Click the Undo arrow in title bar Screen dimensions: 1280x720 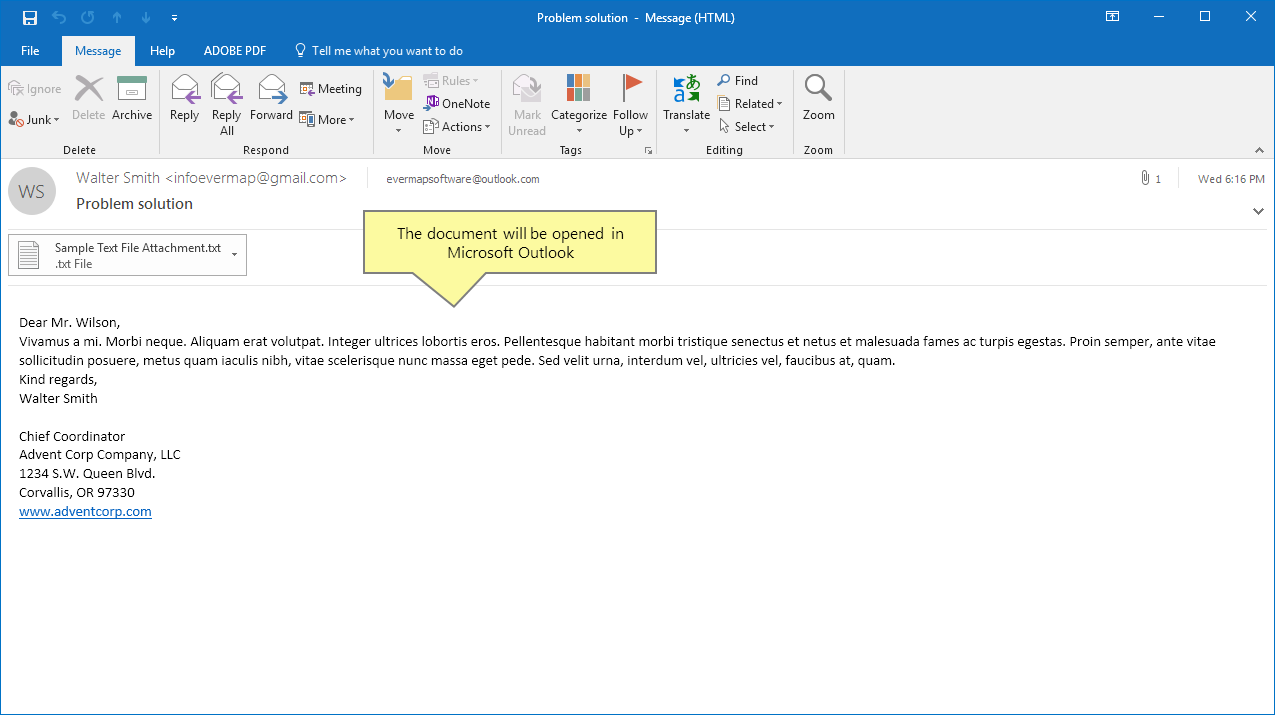pyautogui.click(x=58, y=17)
